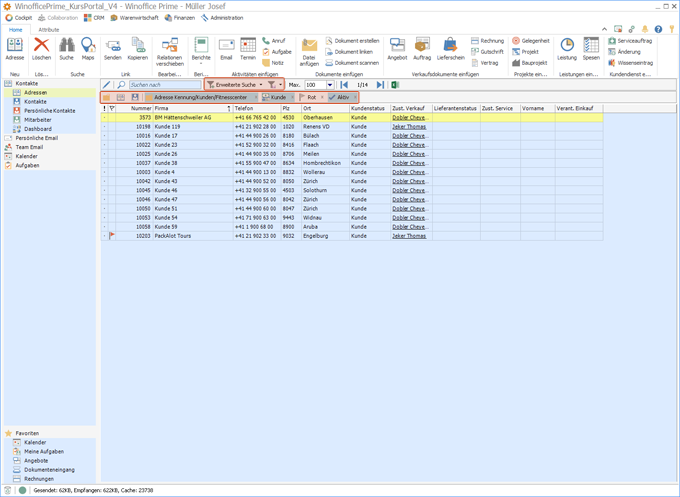Click the Excel export icon
Image resolution: width=680 pixels, height=497 pixels.
[395, 85]
